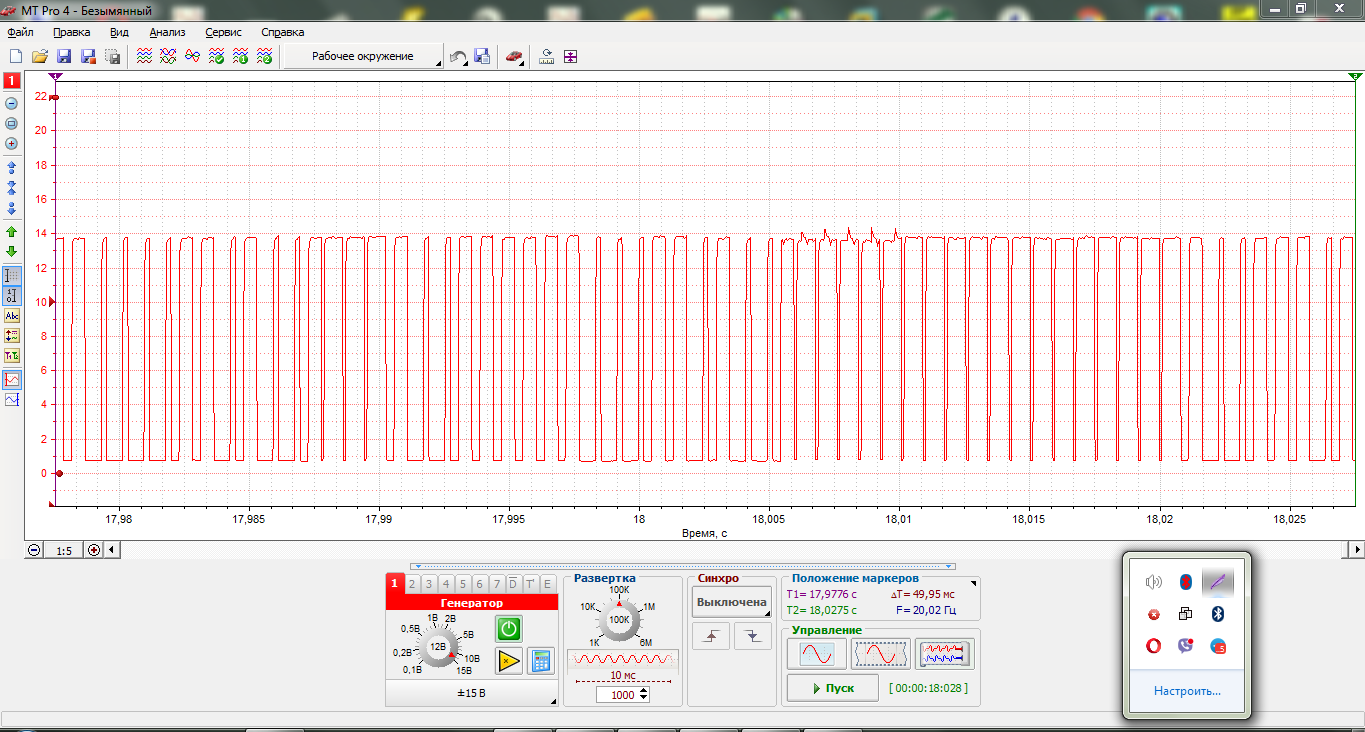The image size is (1365, 732).
Task: Open the ±15 В range dropdown
Action: [x=471, y=693]
